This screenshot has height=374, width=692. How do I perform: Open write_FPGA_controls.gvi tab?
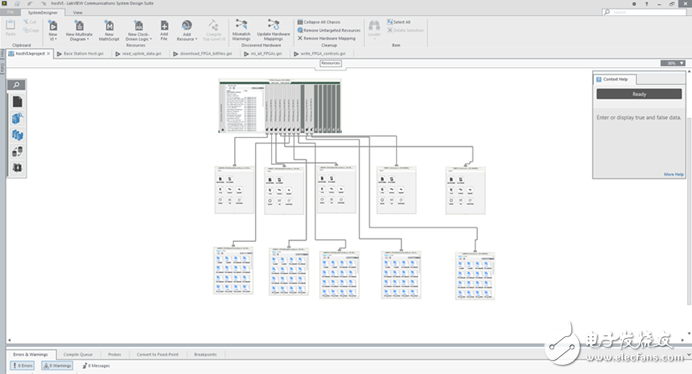click(x=320, y=53)
